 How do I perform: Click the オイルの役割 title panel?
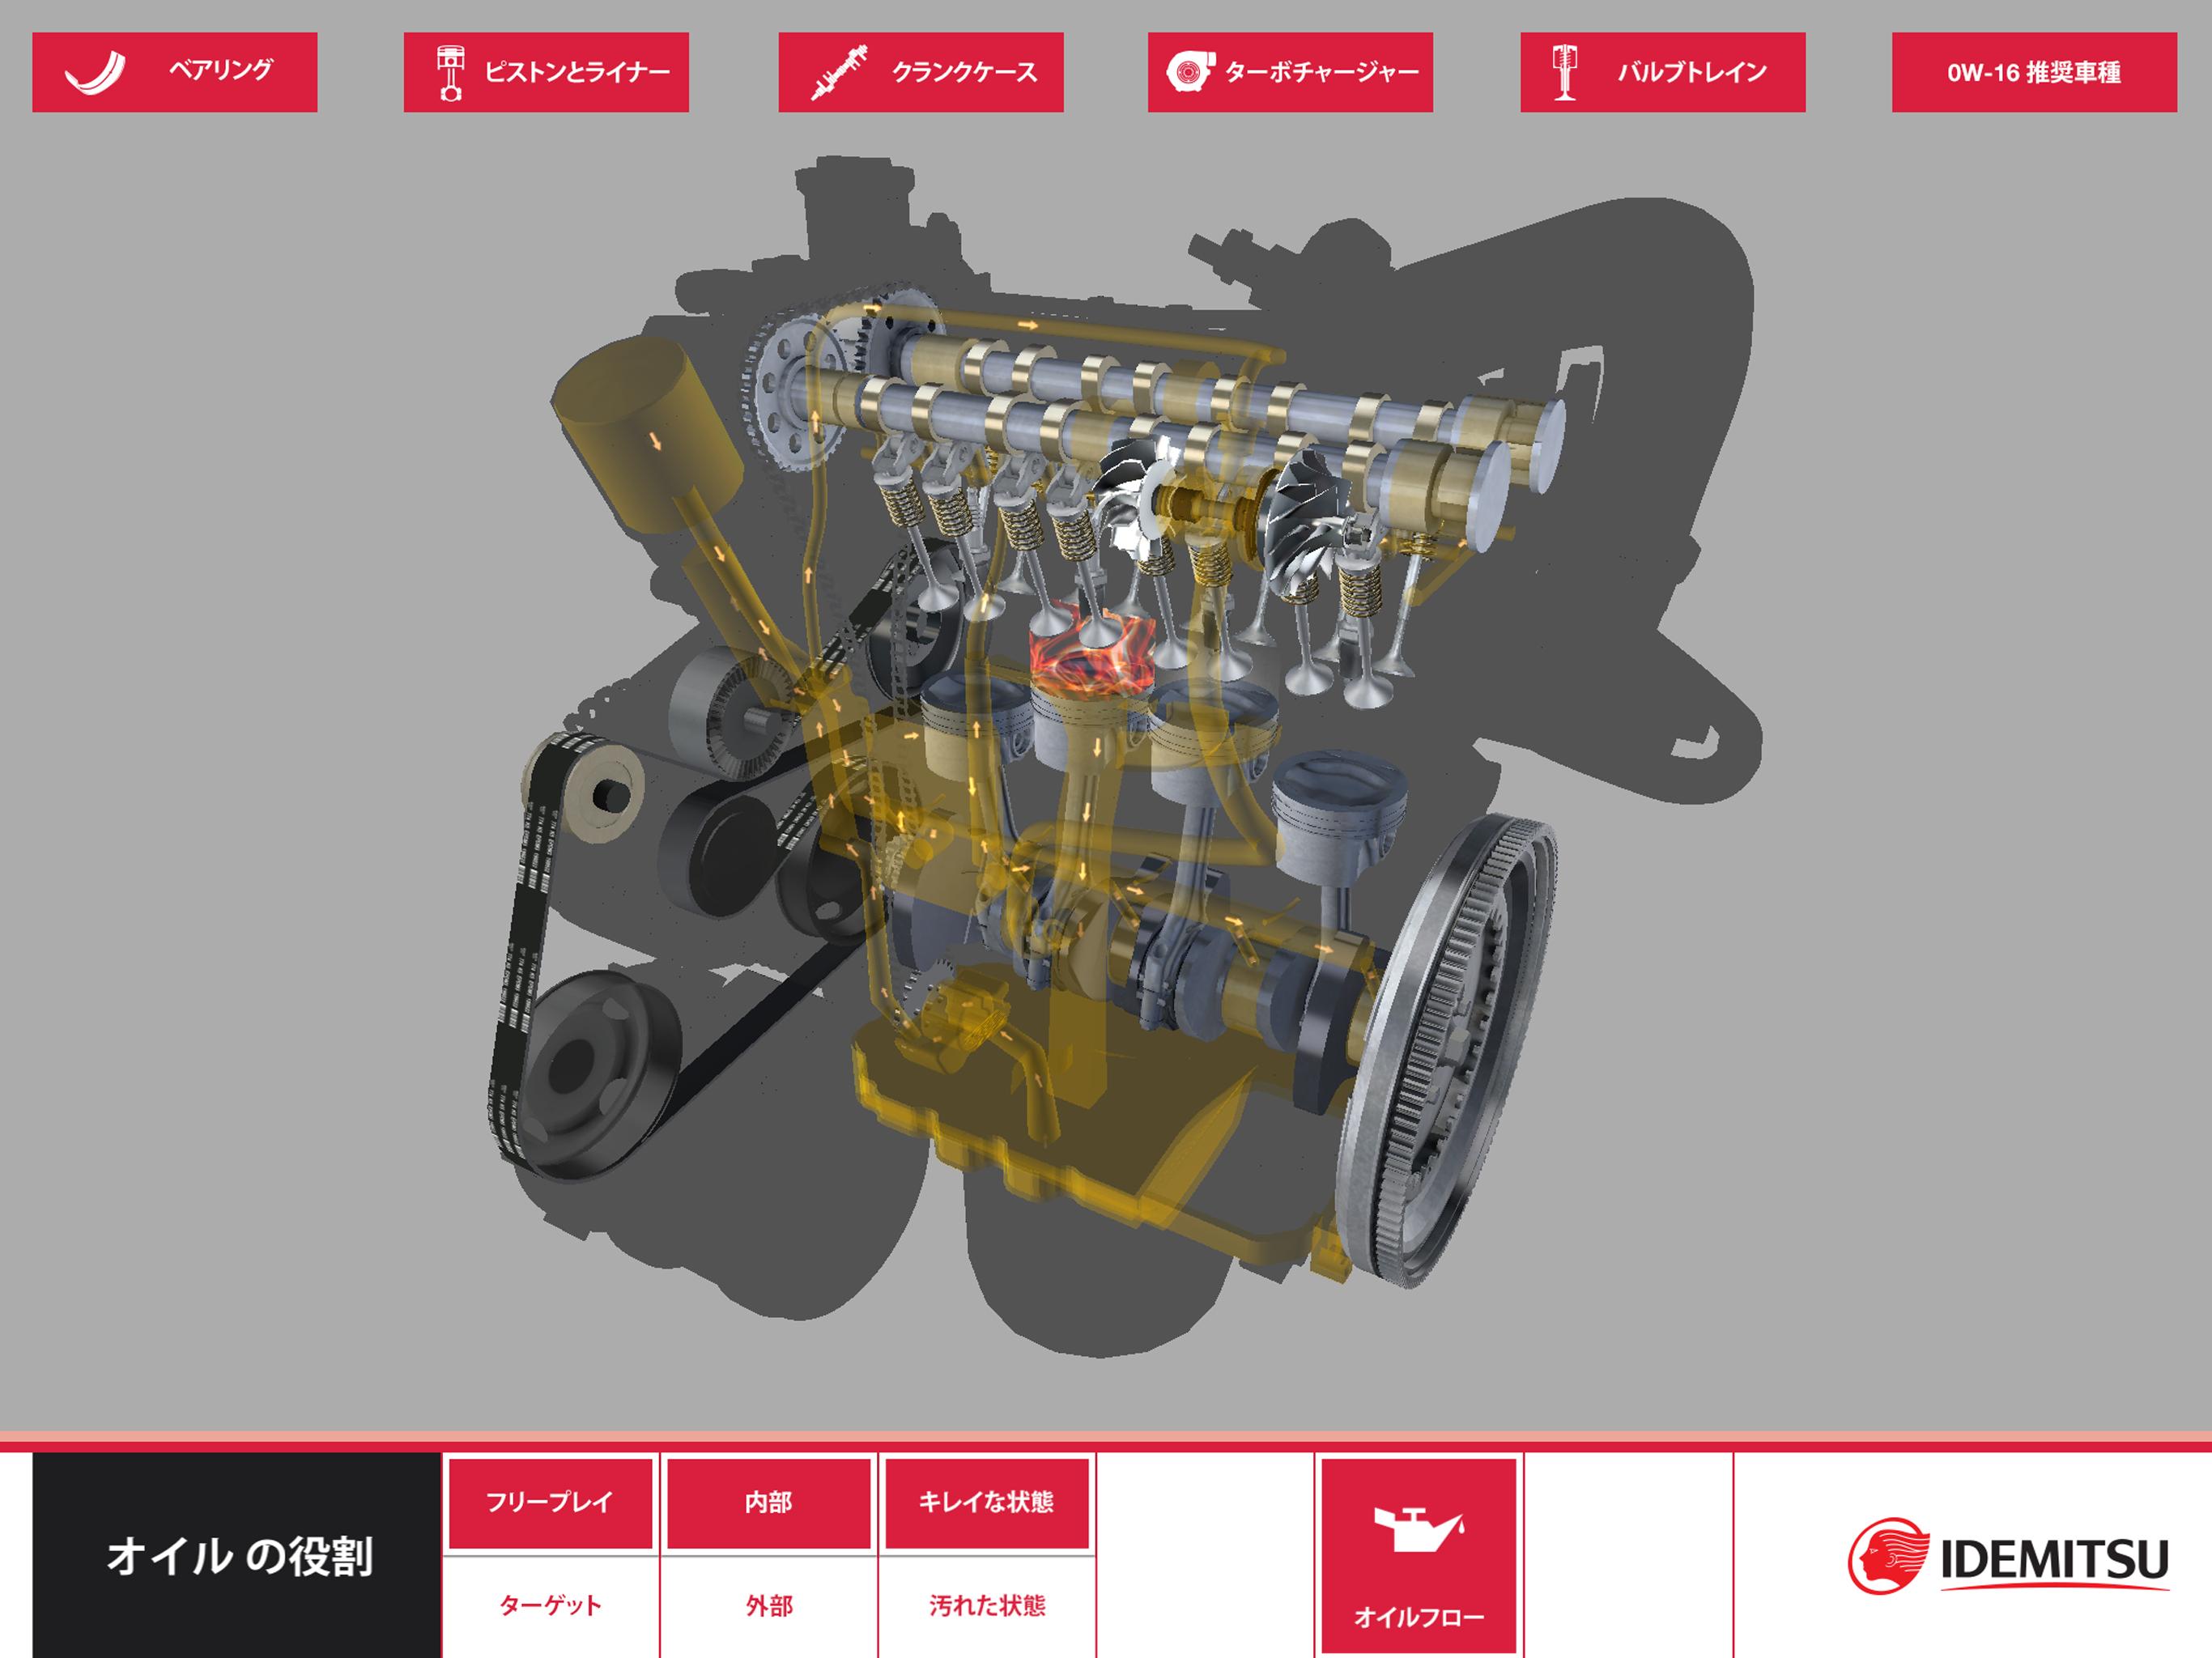tap(237, 1556)
